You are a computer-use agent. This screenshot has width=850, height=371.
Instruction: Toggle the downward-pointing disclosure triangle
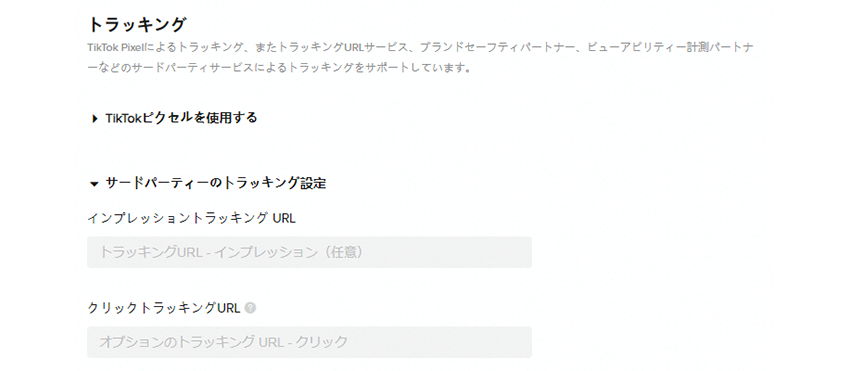click(94, 184)
